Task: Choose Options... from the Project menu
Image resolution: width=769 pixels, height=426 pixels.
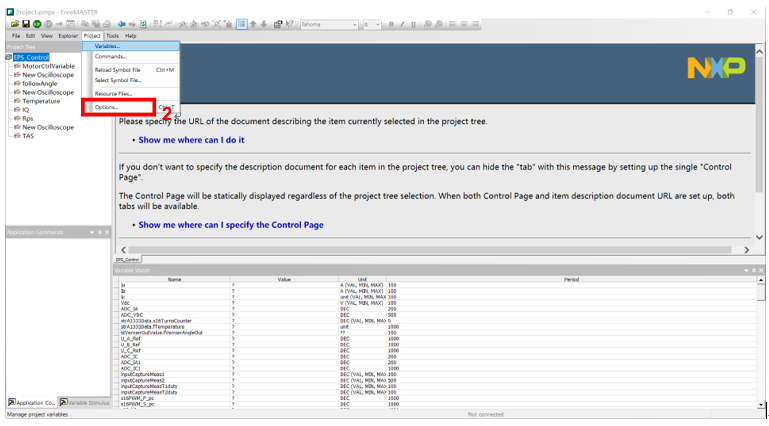Action: coord(107,107)
